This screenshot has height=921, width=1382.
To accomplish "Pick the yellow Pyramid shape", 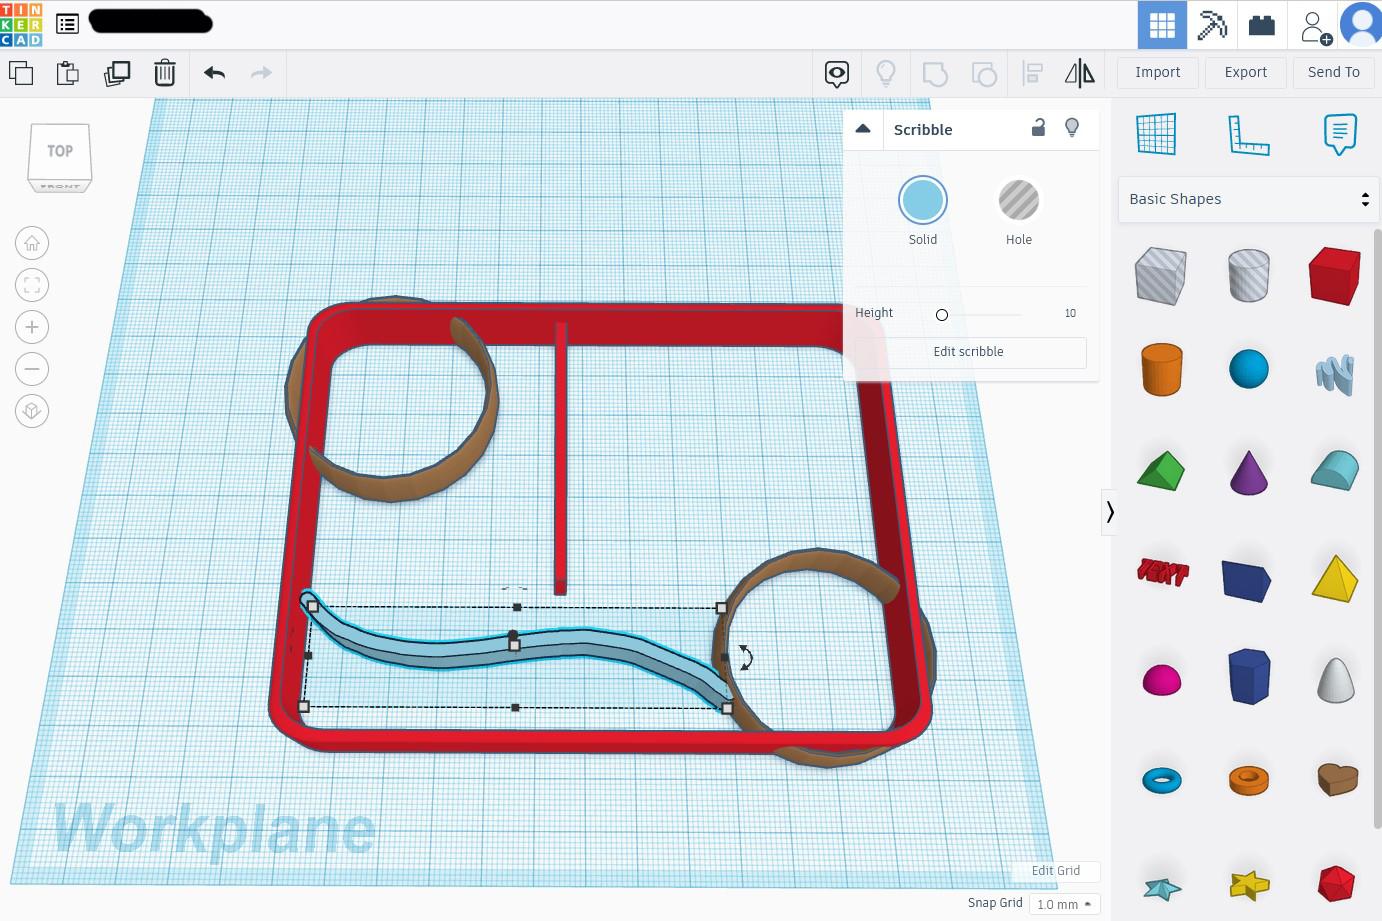I will (1335, 578).
